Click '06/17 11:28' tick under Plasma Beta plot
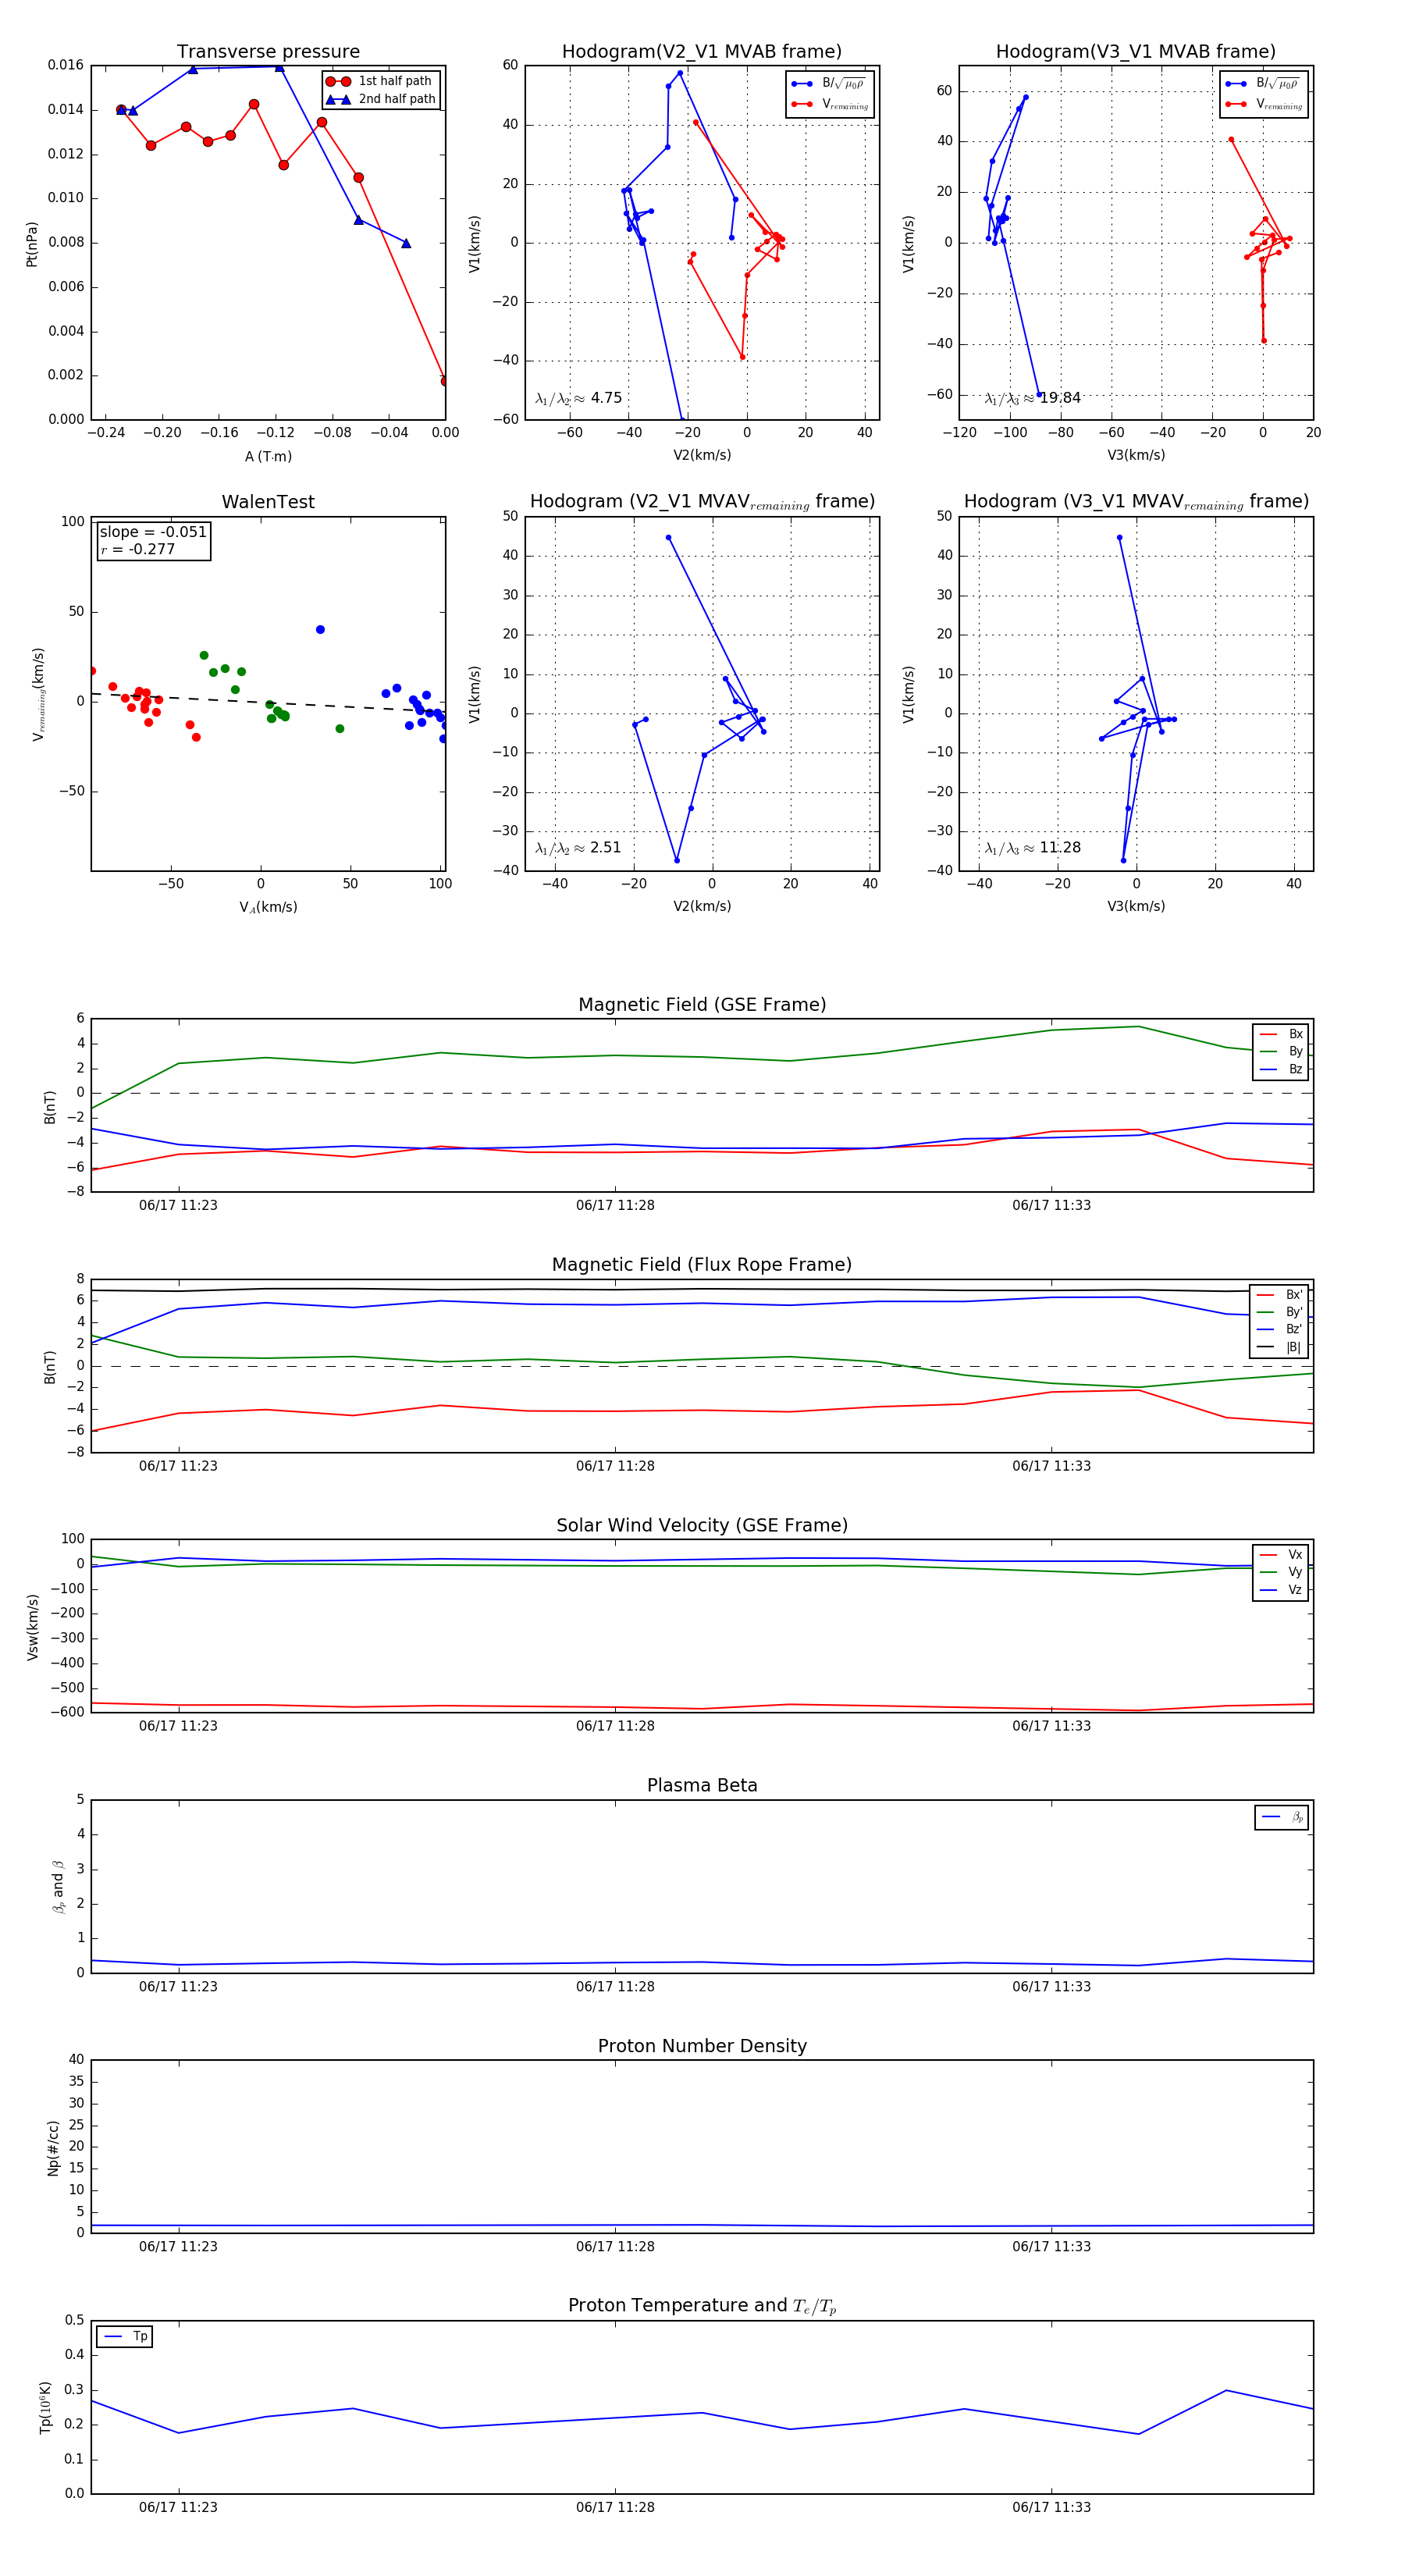The width and height of the screenshot is (1405, 2576). point(615,1987)
